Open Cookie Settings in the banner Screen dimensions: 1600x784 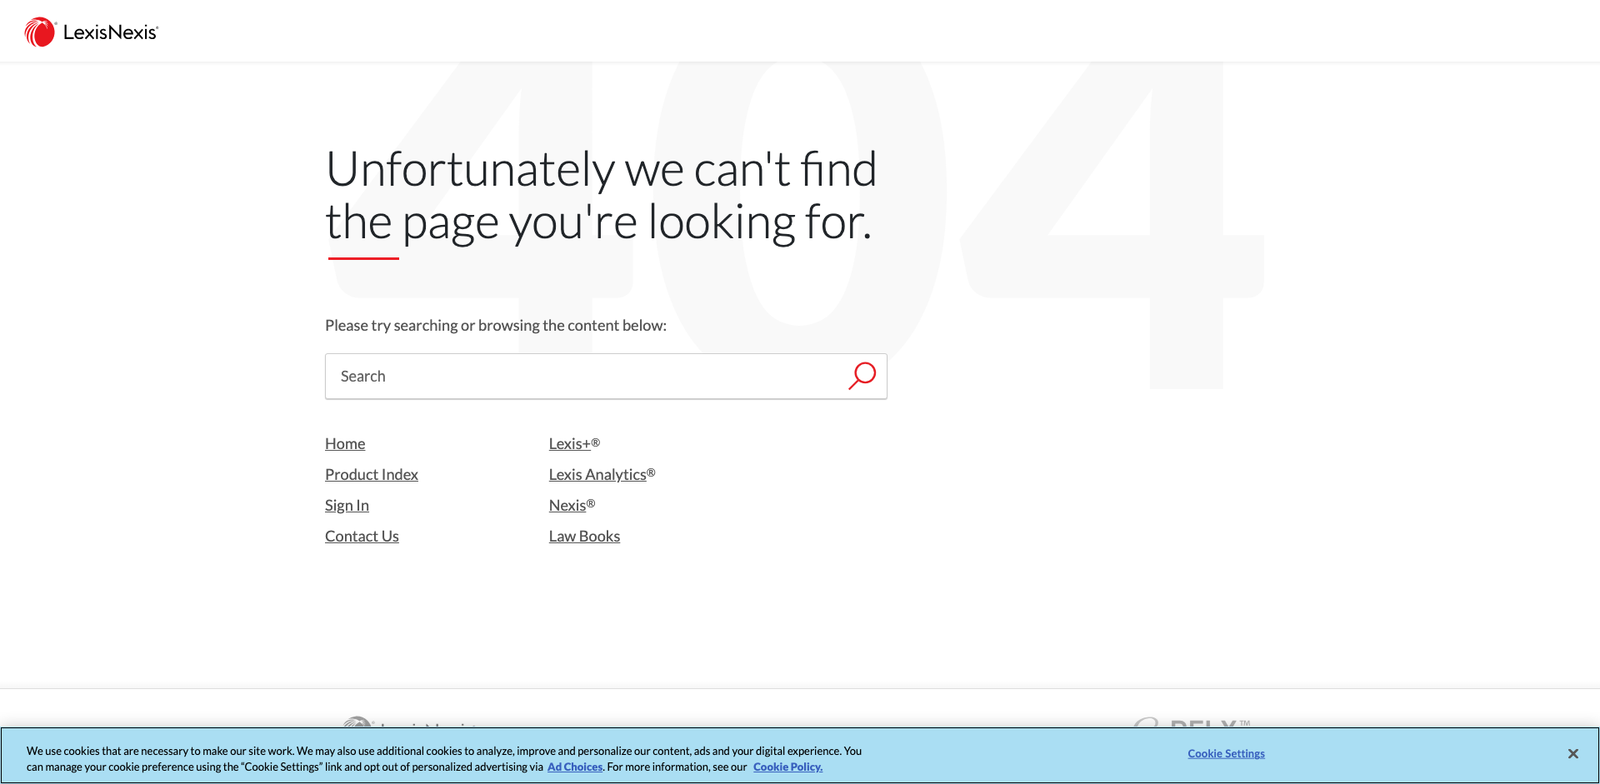1226,754
